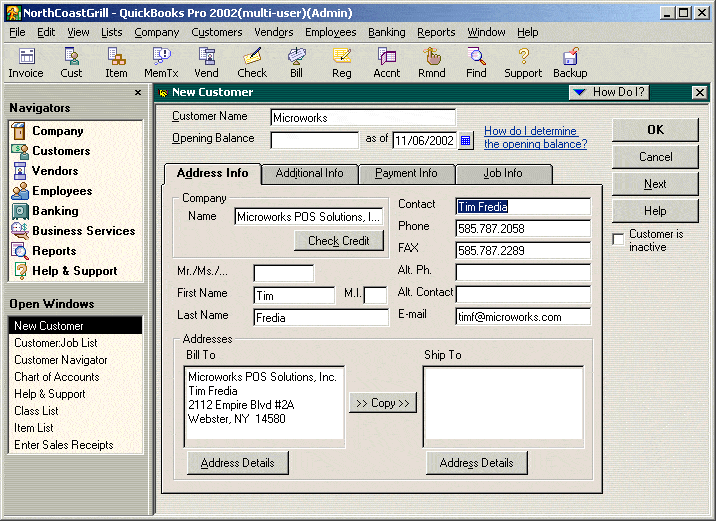Click the Reg toolbar icon
Image resolution: width=716 pixels, height=521 pixels.
click(342, 63)
